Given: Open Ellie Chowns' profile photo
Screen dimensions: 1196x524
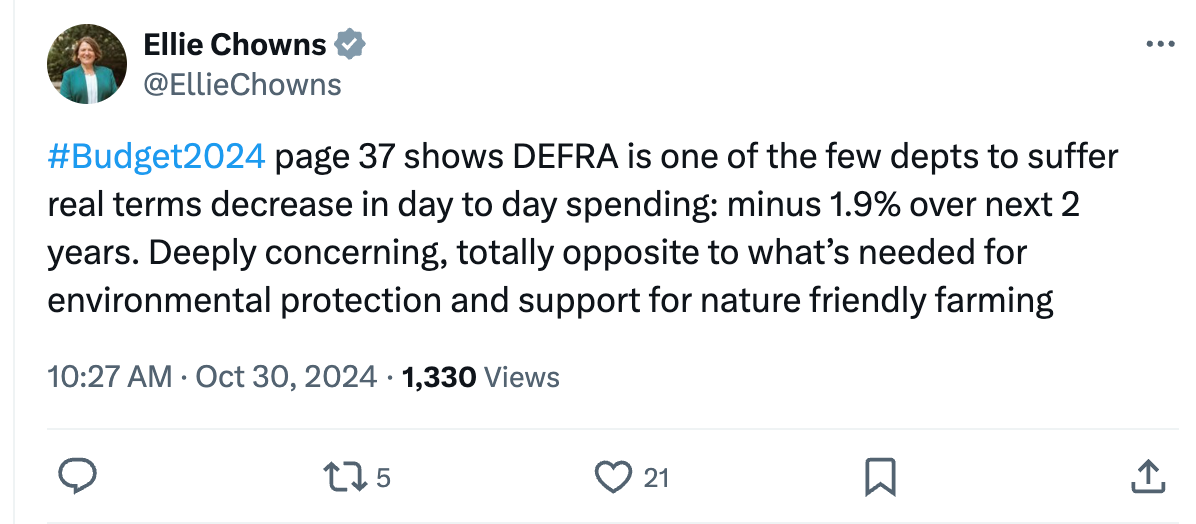Looking at the screenshot, I should [x=87, y=64].
